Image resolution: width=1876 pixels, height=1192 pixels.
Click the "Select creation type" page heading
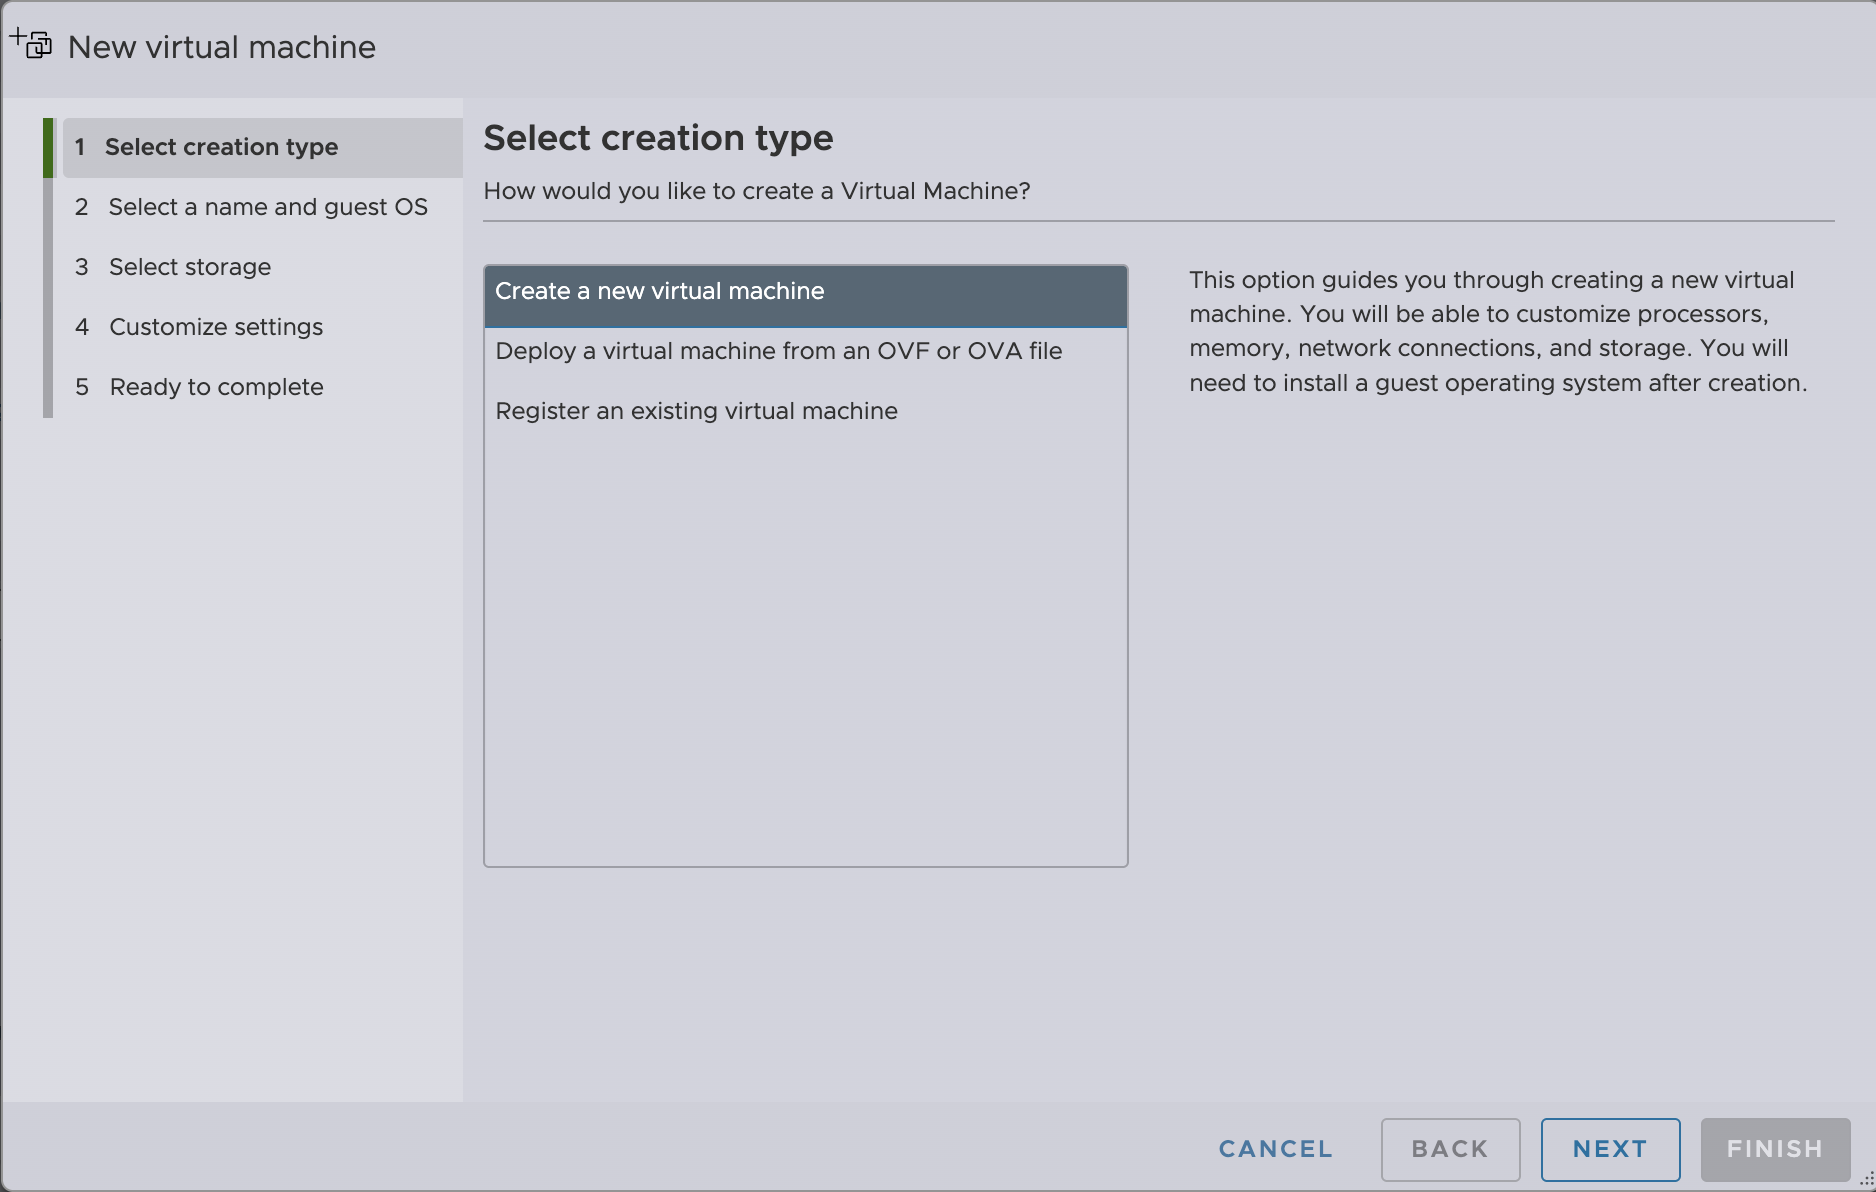tap(658, 137)
